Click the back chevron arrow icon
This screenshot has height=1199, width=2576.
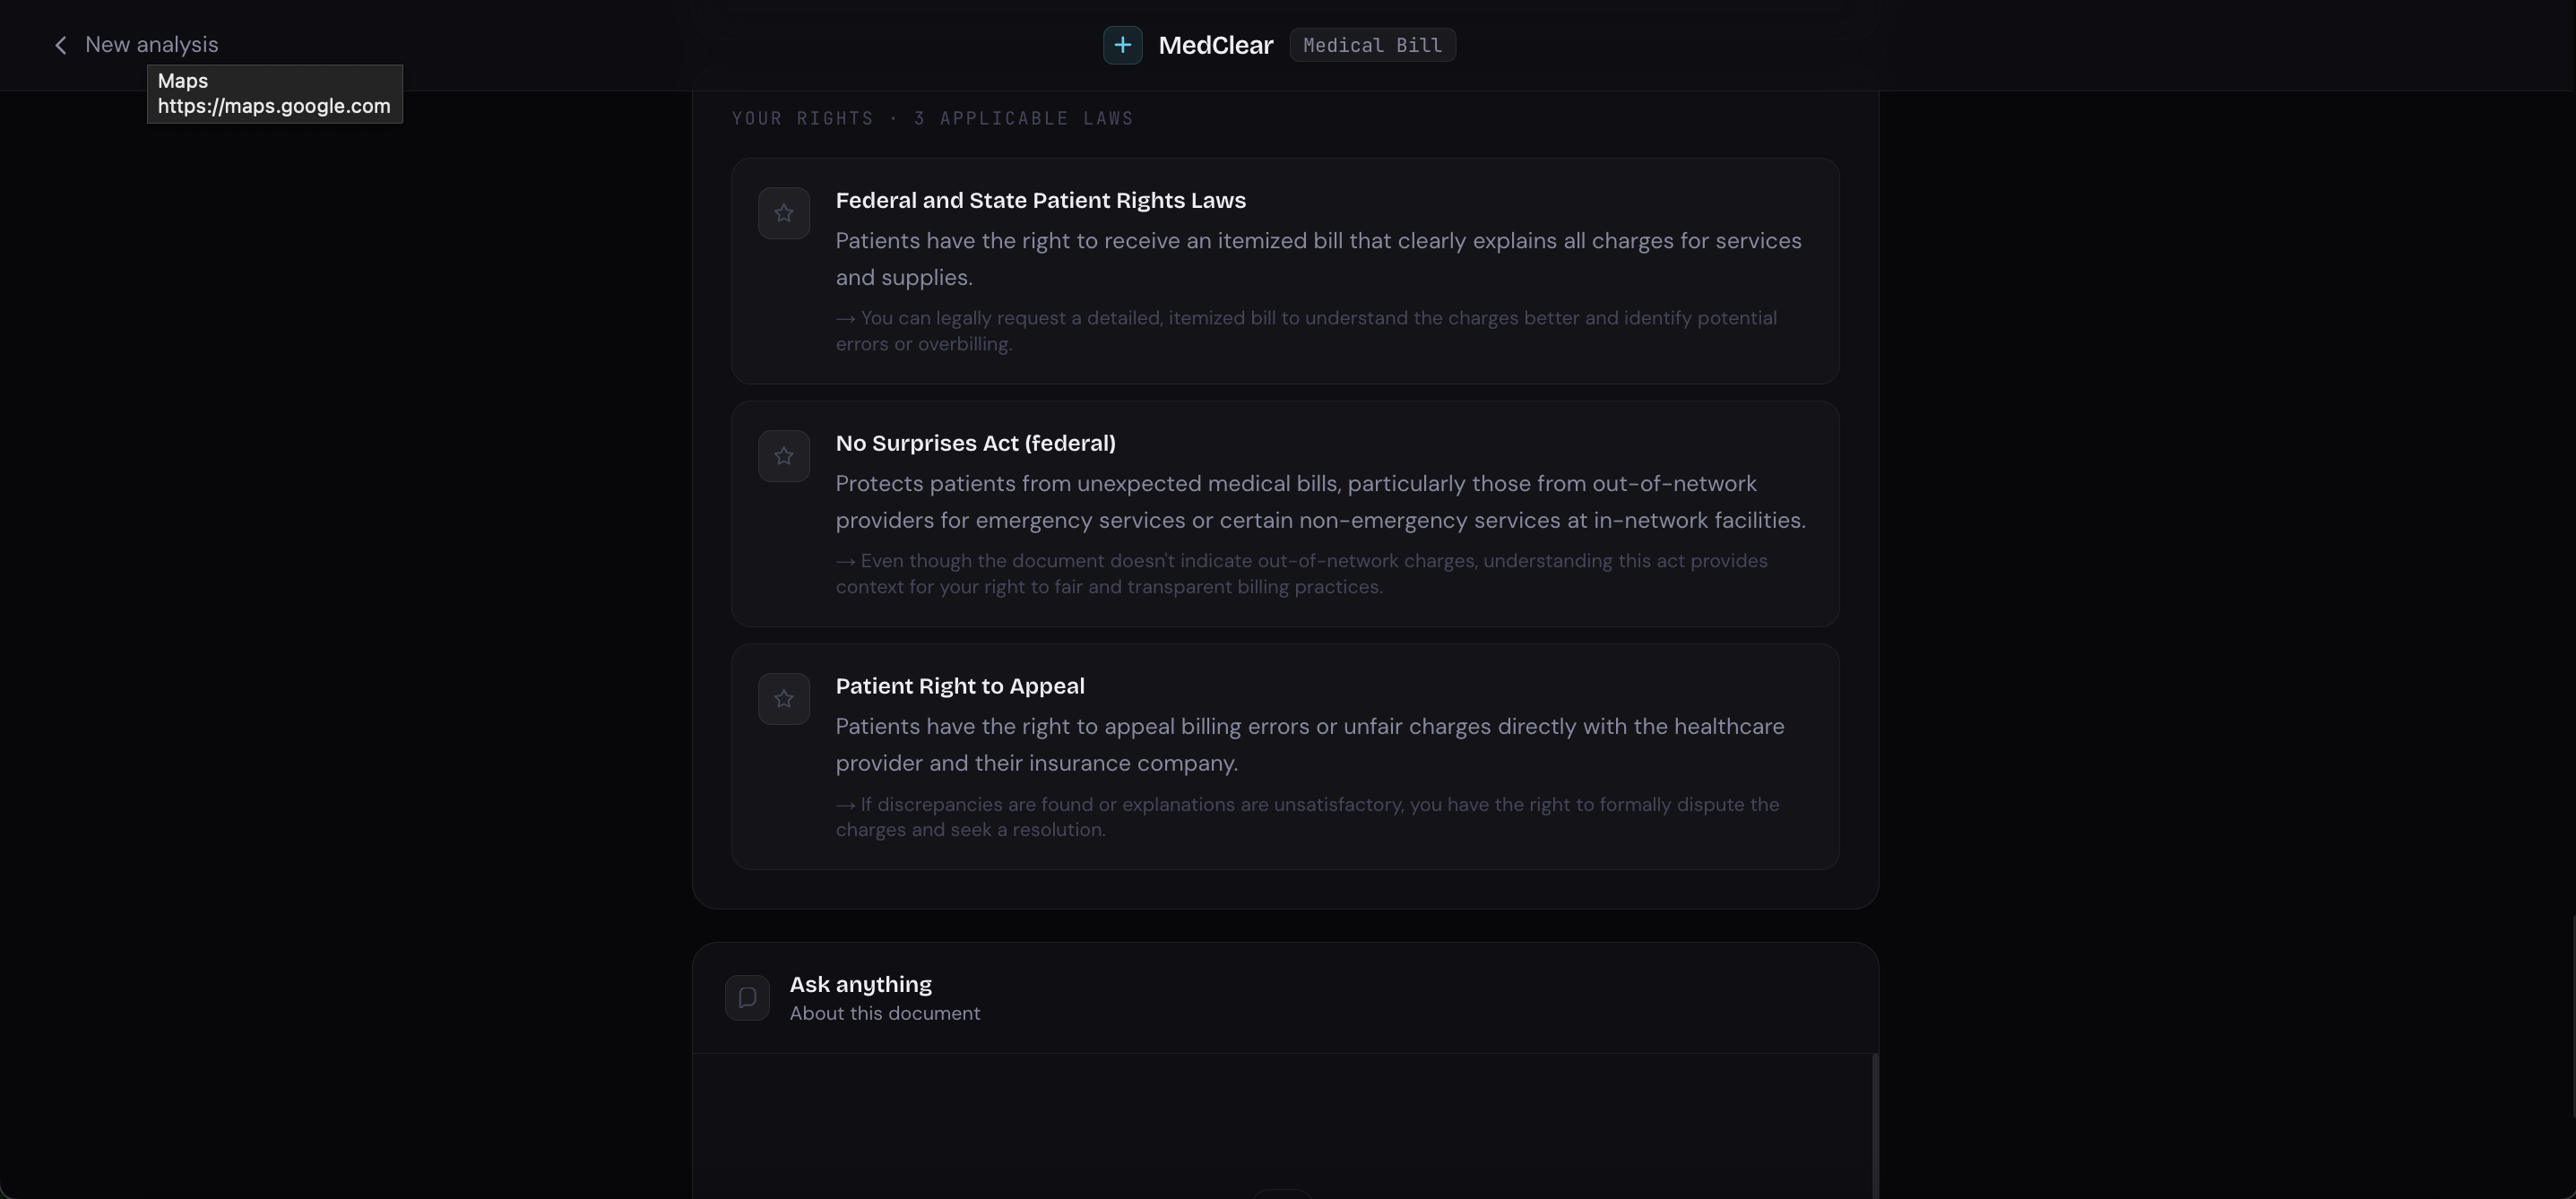coord(61,45)
